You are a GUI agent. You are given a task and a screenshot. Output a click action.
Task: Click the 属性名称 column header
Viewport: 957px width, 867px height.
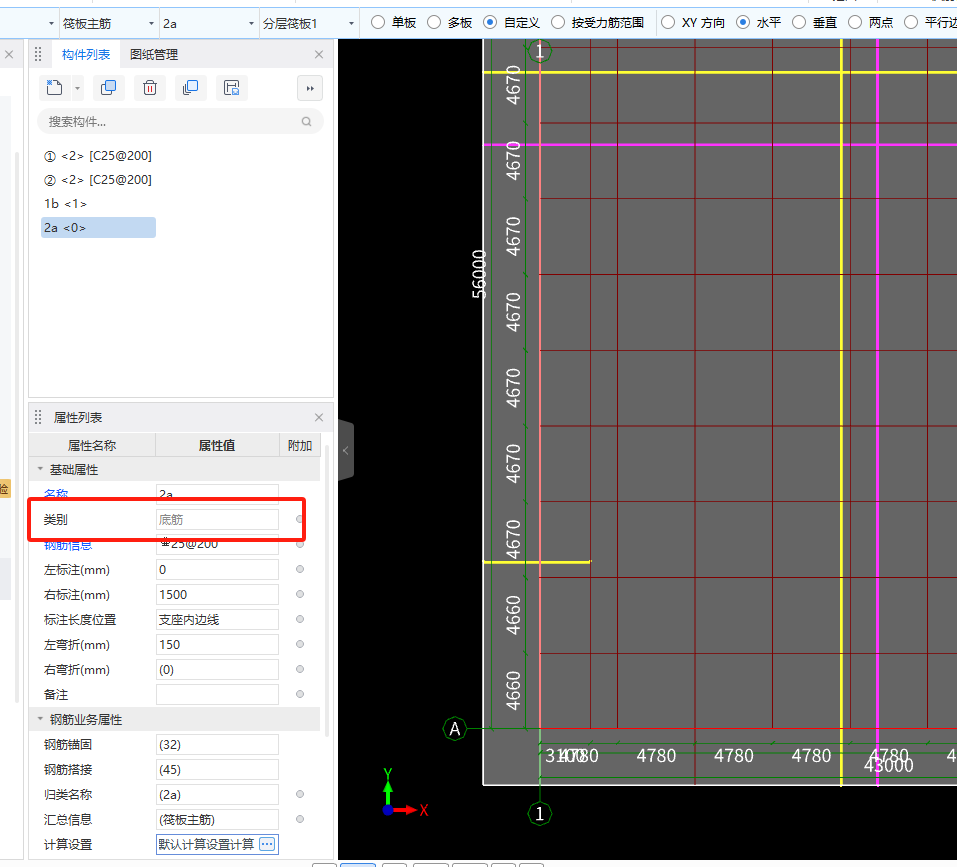click(92, 445)
